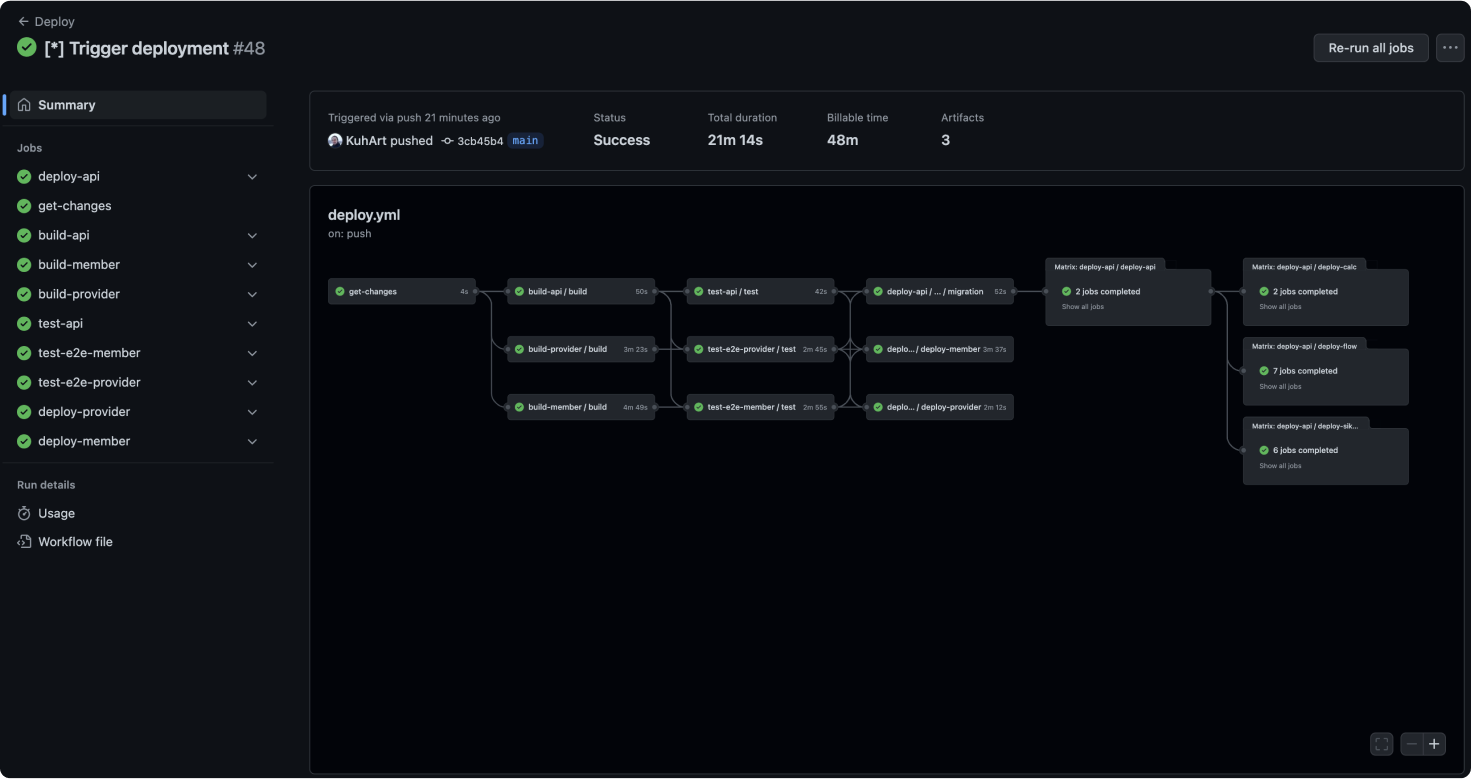Click the Usage stopwatch icon
The image size is (1471, 779).
pyautogui.click(x=24, y=513)
